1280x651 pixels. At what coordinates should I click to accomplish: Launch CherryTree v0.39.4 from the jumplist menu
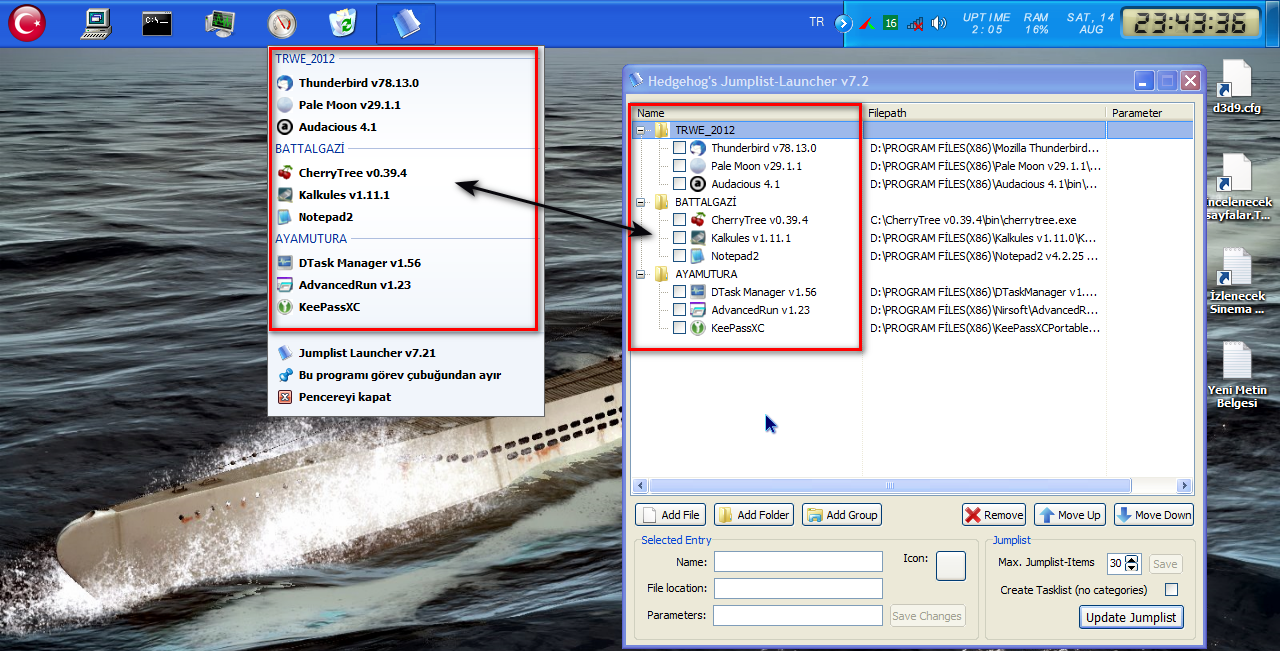tap(407, 173)
